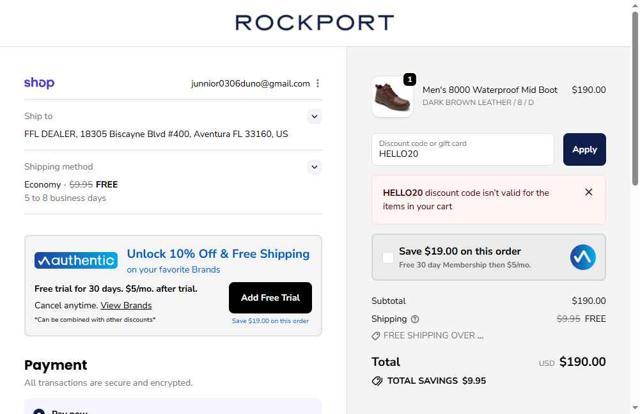Expand the Ship to address section

pos(314,117)
